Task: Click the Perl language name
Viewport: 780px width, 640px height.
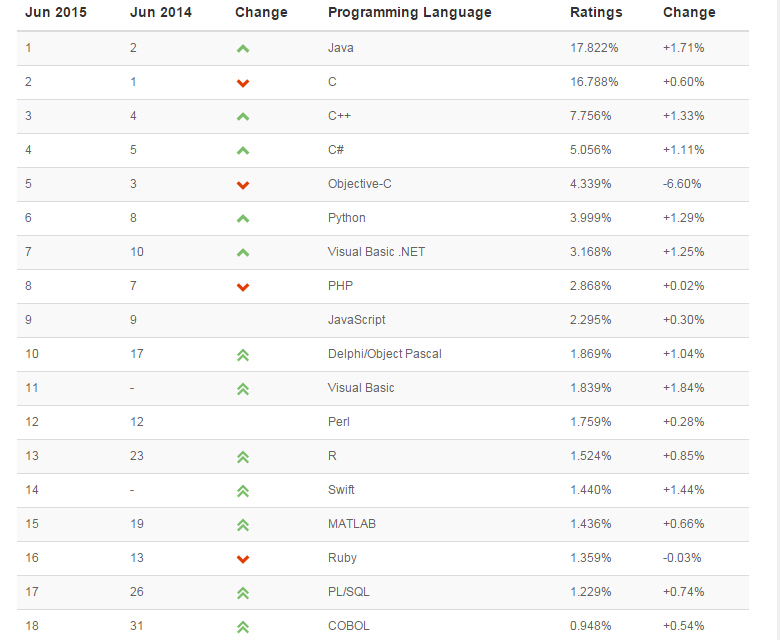Action: pyautogui.click(x=338, y=422)
